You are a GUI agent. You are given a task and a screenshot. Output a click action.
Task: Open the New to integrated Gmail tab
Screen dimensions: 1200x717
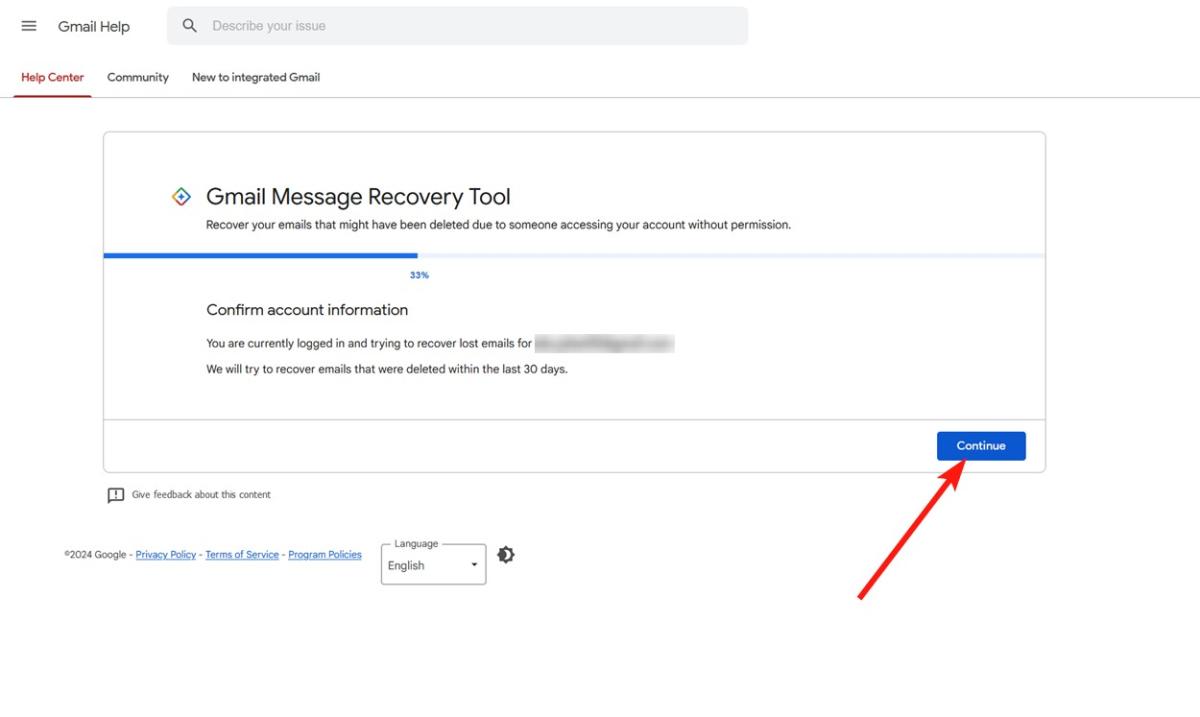pyautogui.click(x=255, y=77)
